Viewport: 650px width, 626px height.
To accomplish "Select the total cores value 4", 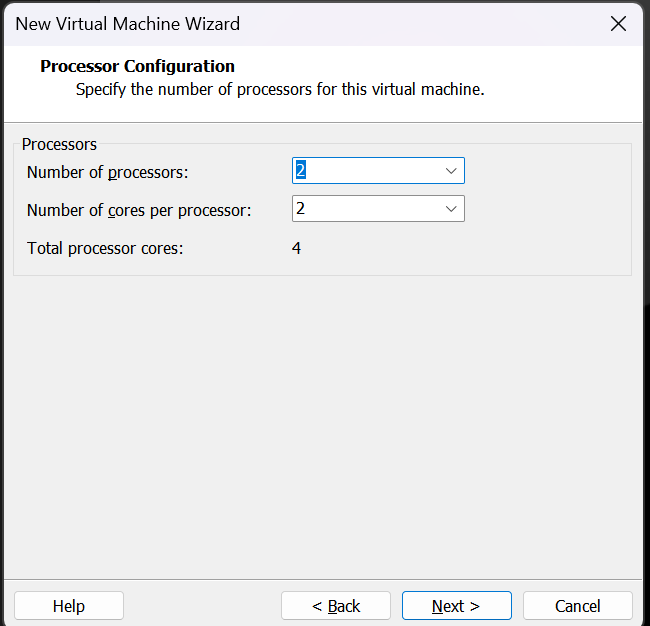I will click(x=296, y=248).
